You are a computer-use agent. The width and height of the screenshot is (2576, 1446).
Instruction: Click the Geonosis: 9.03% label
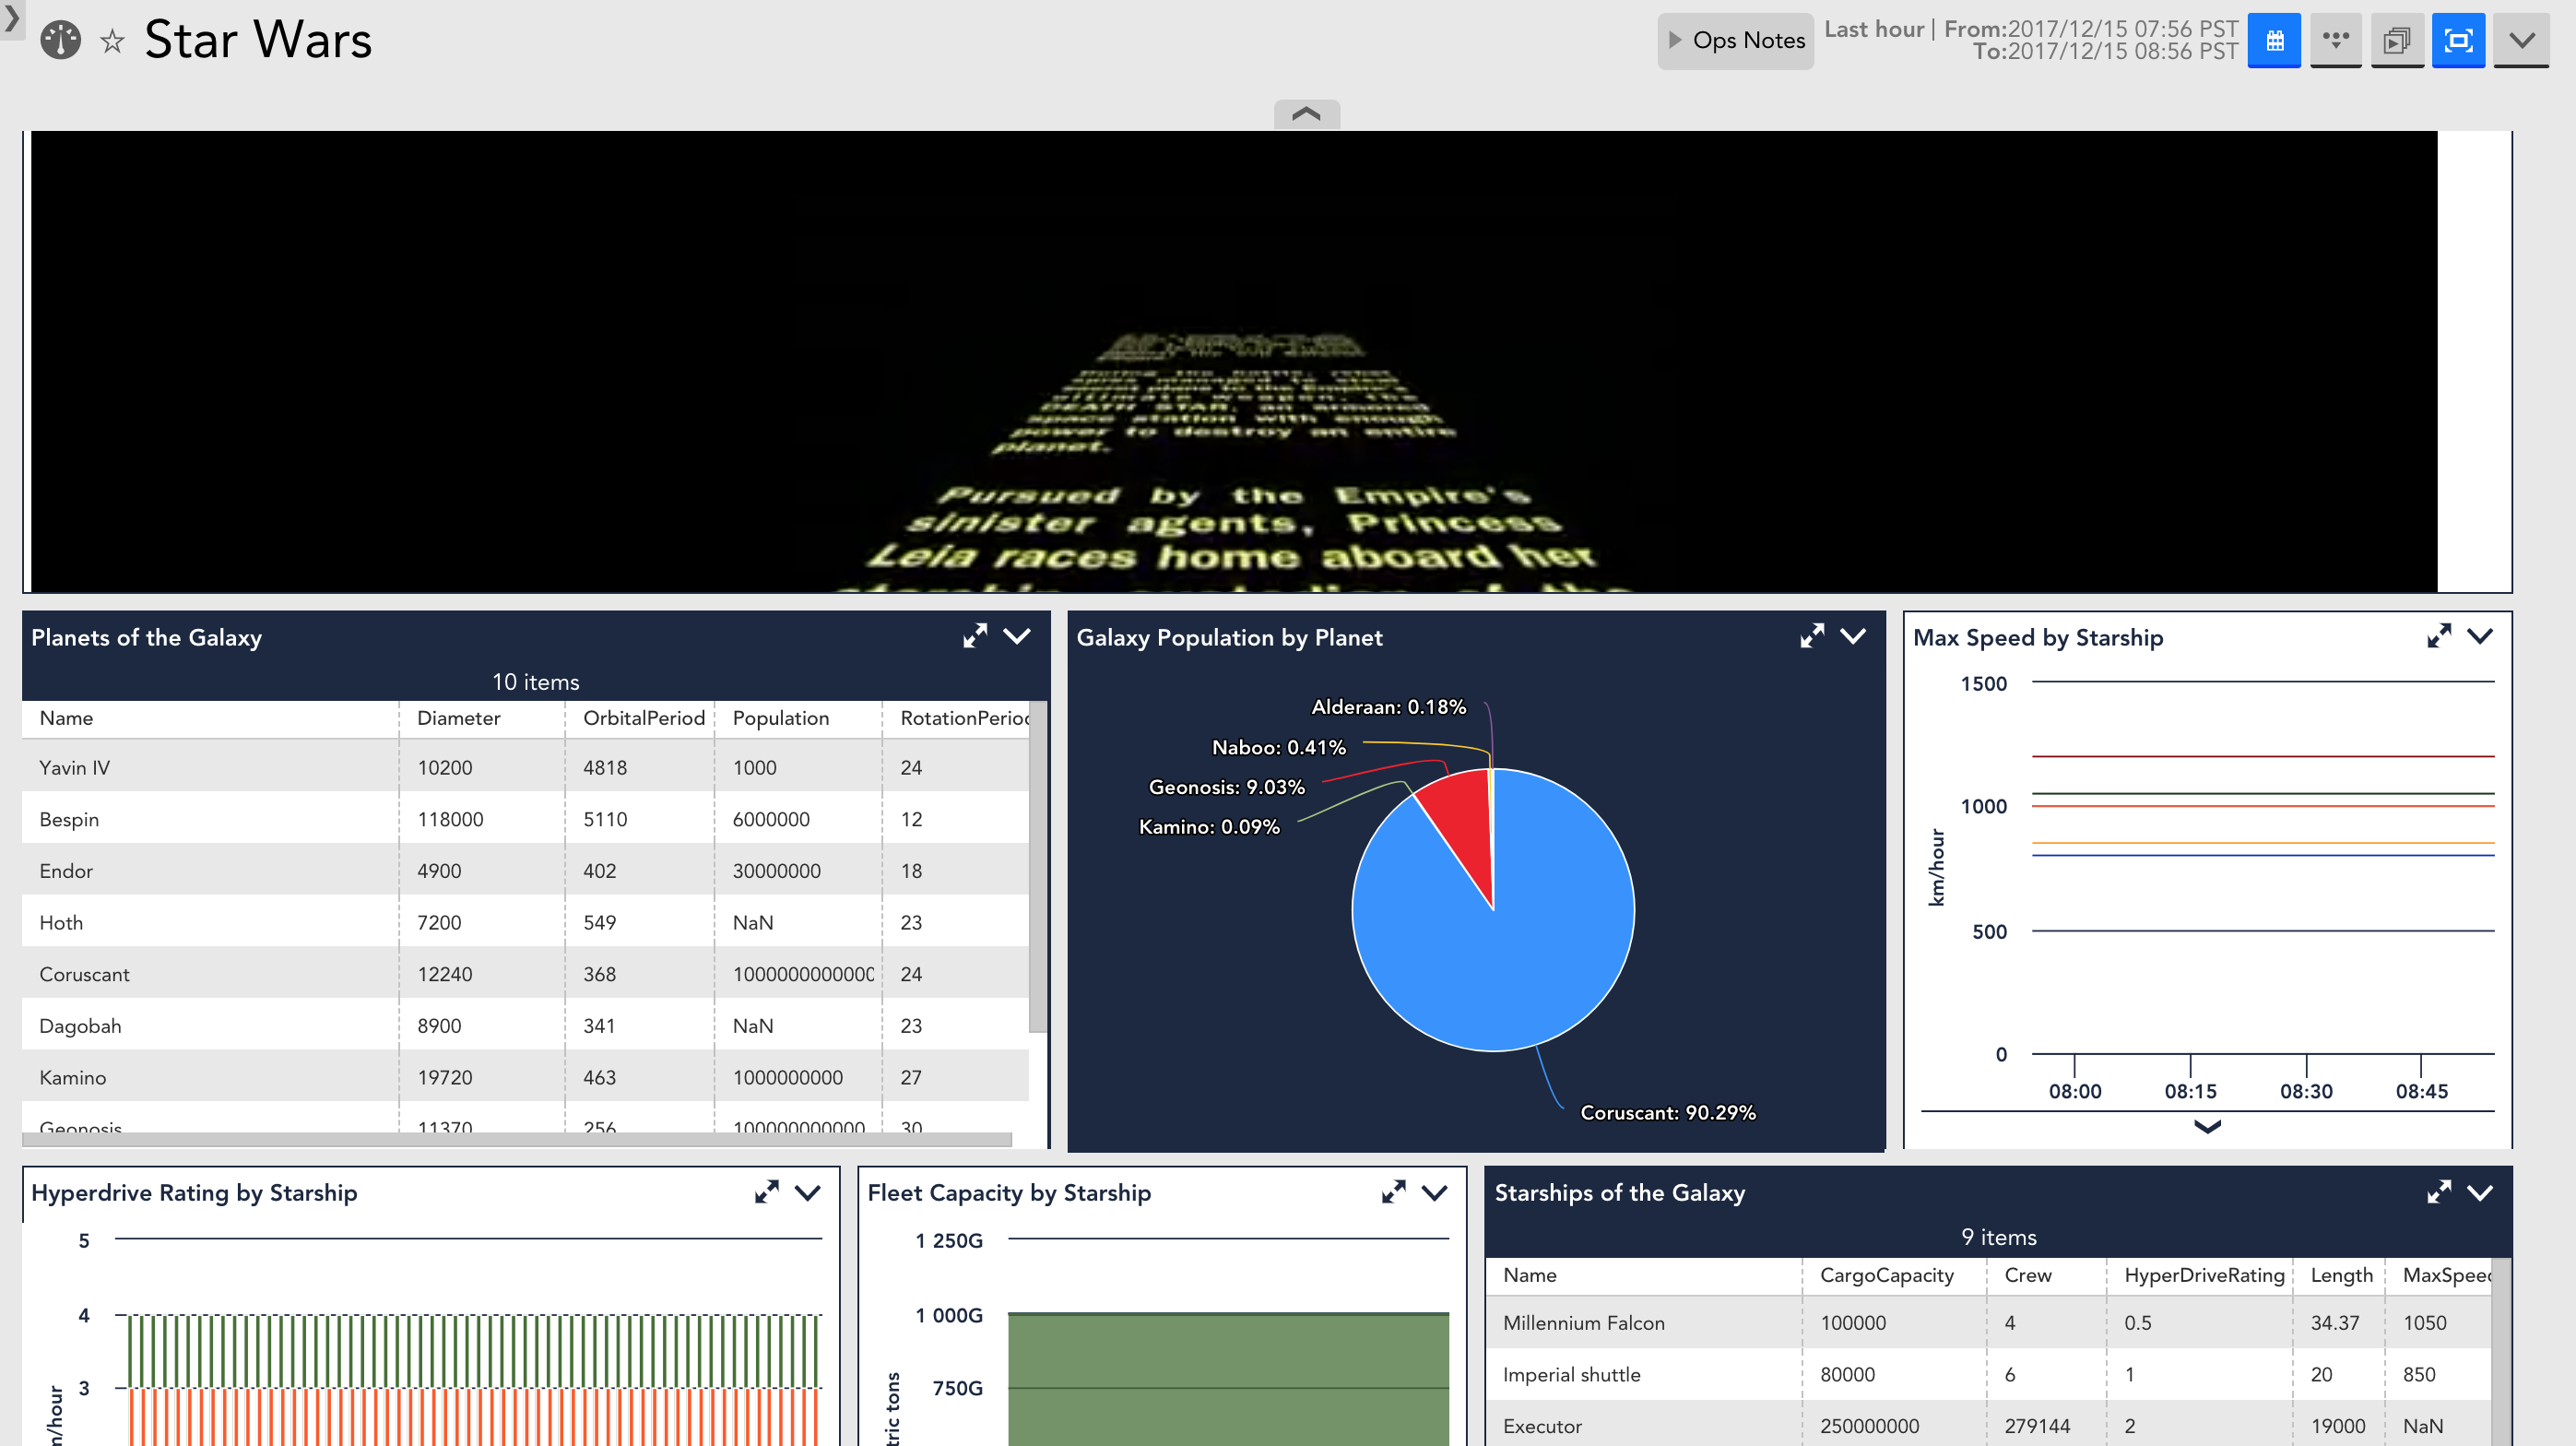click(1226, 787)
